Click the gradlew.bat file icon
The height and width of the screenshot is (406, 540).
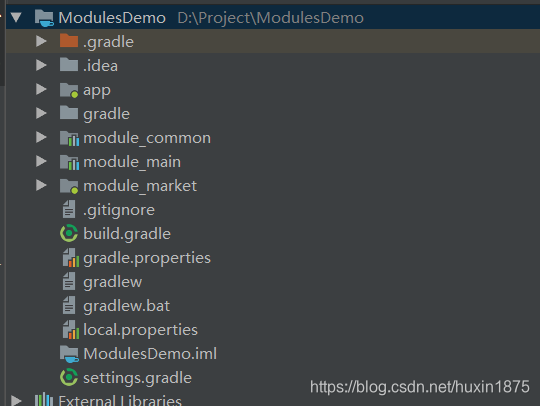(69, 305)
